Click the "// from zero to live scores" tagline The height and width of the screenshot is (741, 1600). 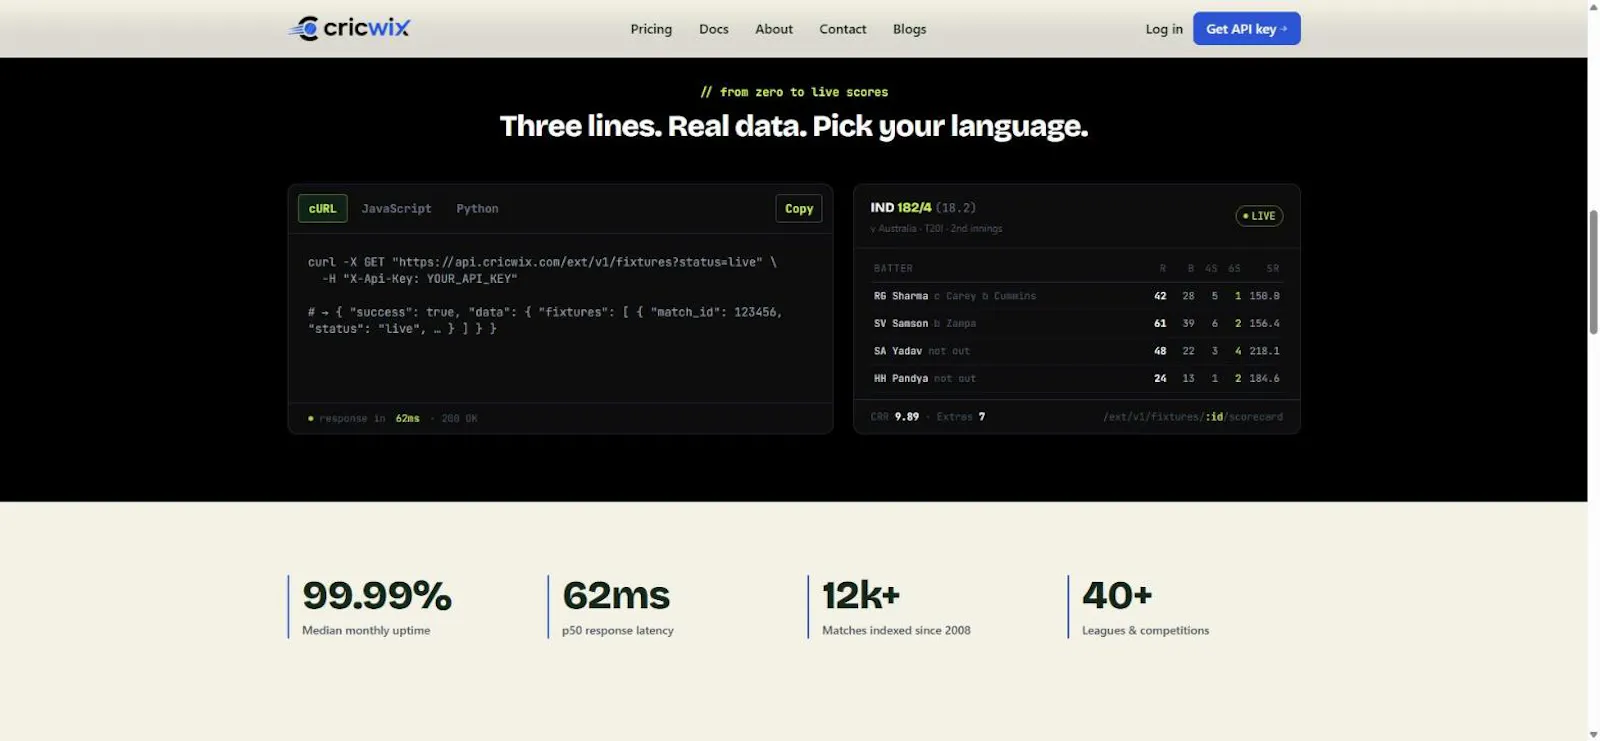tap(794, 92)
